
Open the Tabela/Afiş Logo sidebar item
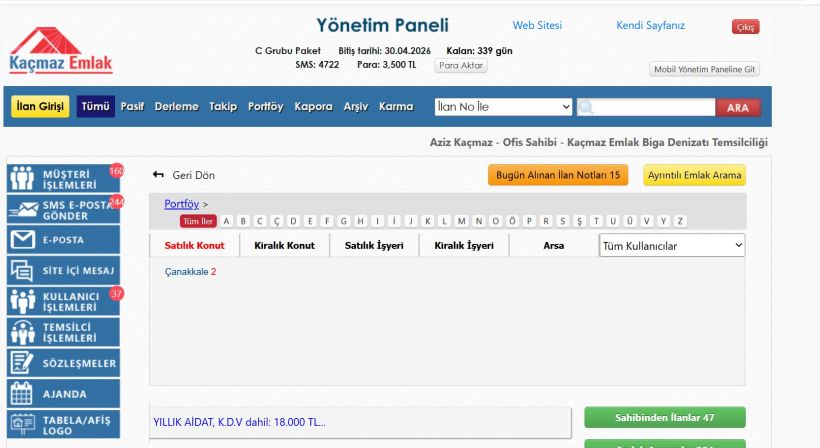64,424
